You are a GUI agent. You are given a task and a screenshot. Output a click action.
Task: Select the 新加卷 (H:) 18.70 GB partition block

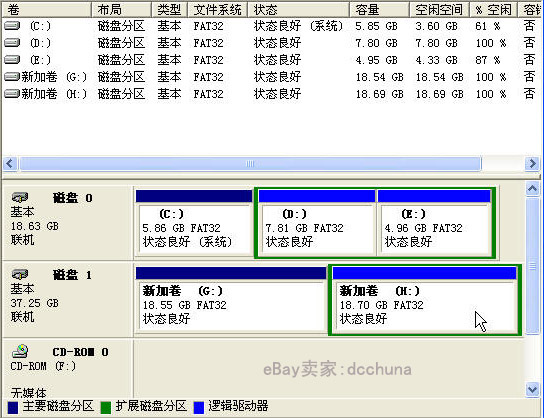pos(424,300)
